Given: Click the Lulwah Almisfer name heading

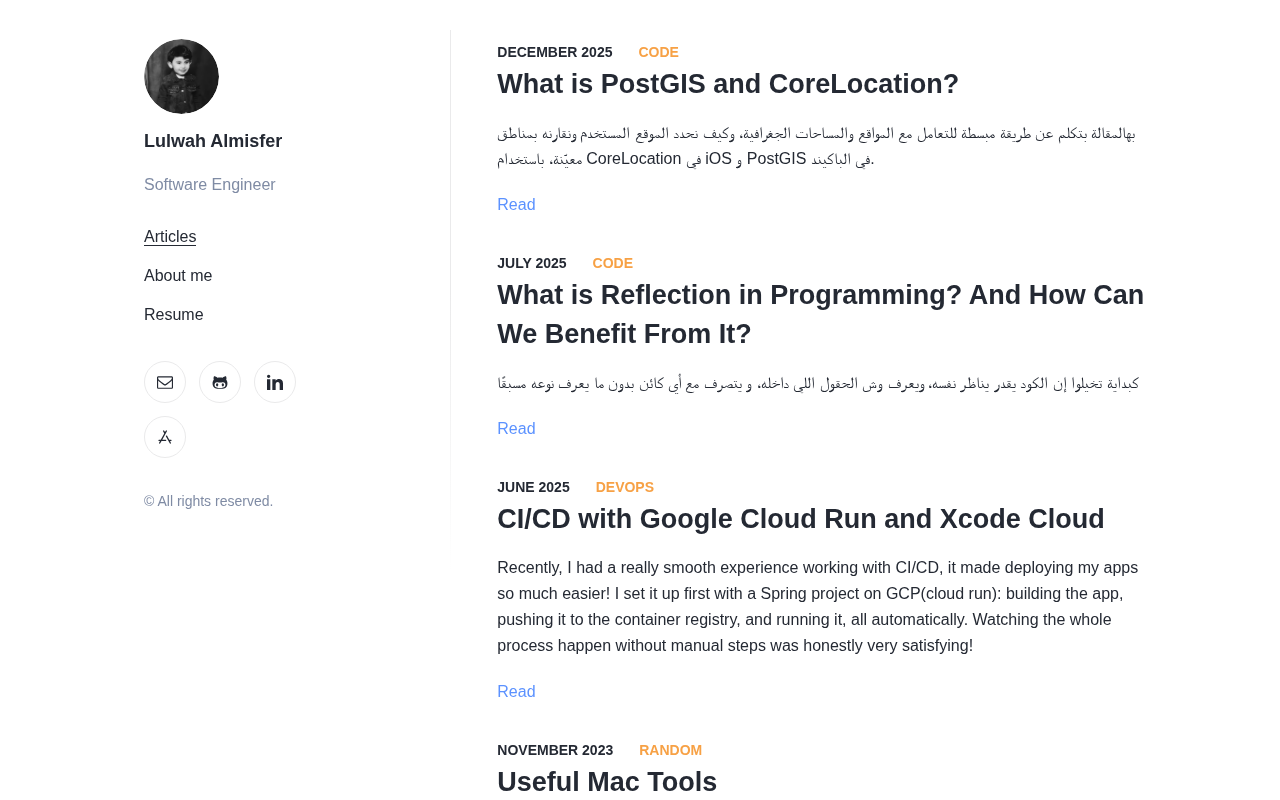Looking at the screenshot, I should pos(213,141).
